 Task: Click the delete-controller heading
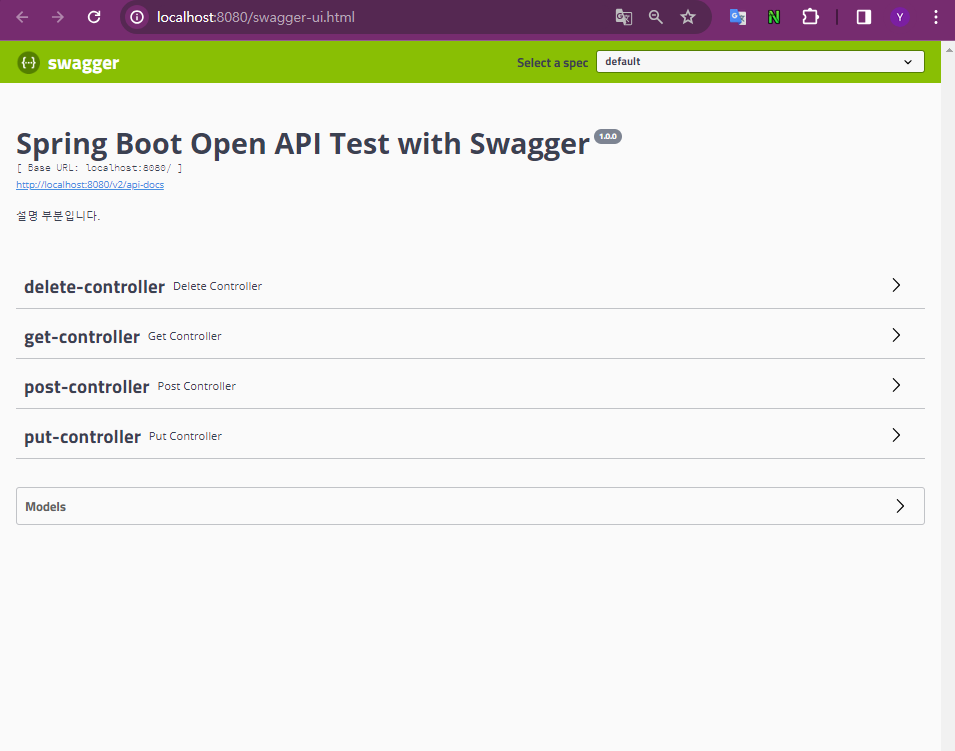94,287
